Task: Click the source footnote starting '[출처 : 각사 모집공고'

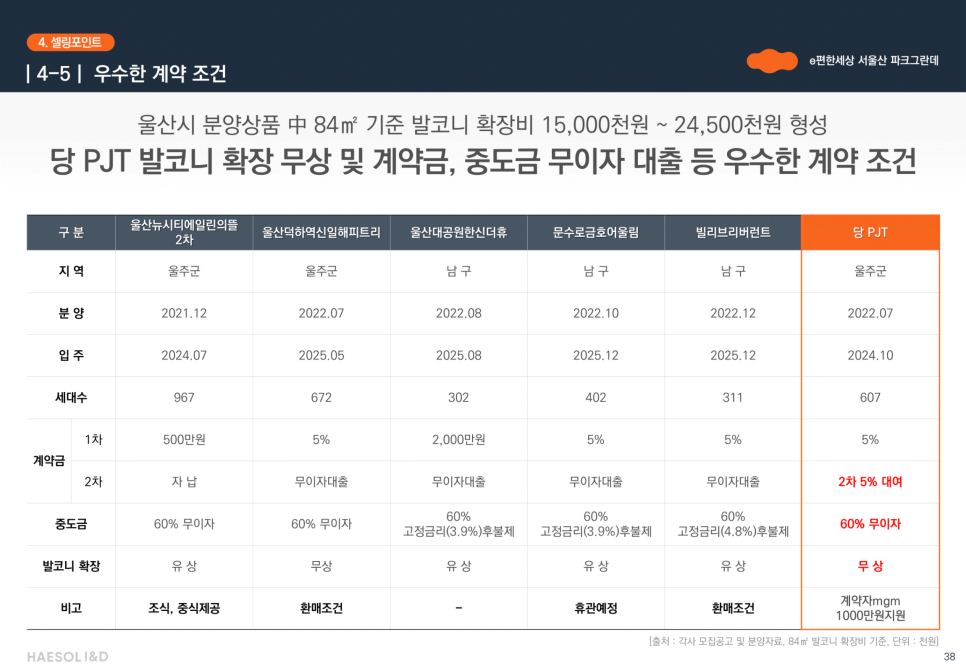Action: pos(794,641)
